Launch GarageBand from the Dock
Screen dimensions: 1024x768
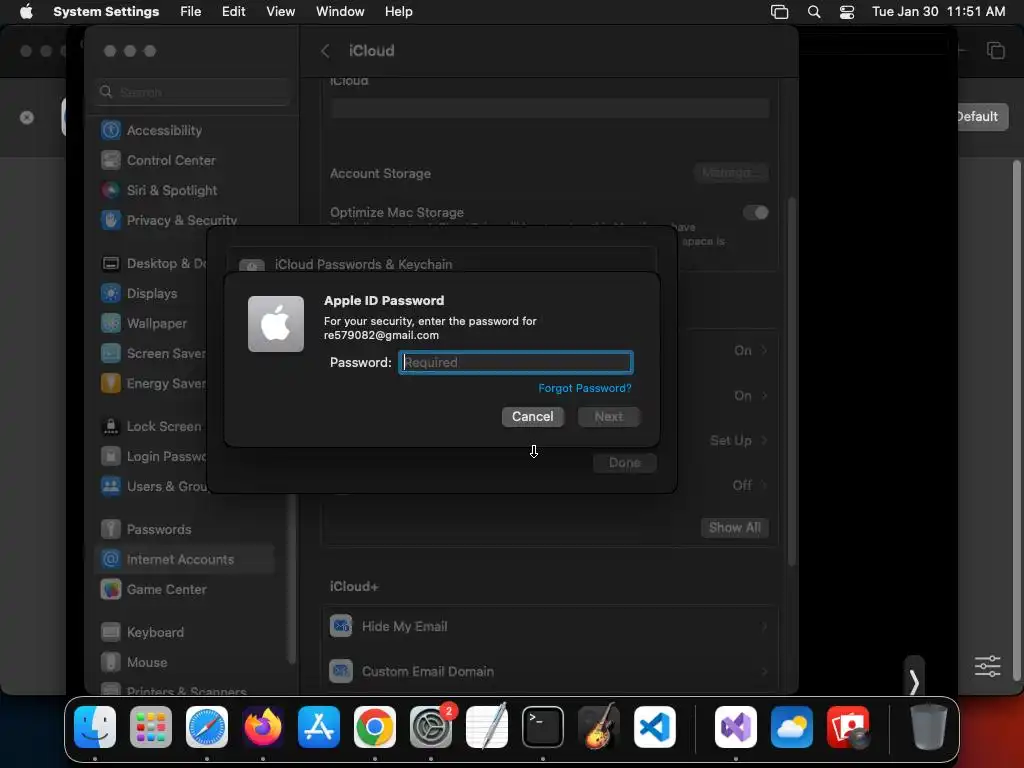[599, 727]
